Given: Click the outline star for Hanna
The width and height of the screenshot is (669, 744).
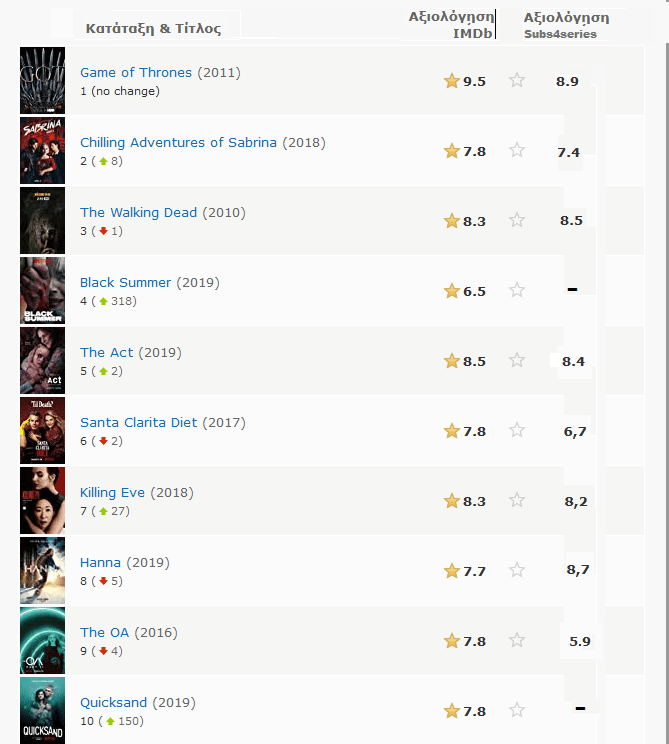Looking at the screenshot, I should [x=517, y=570].
